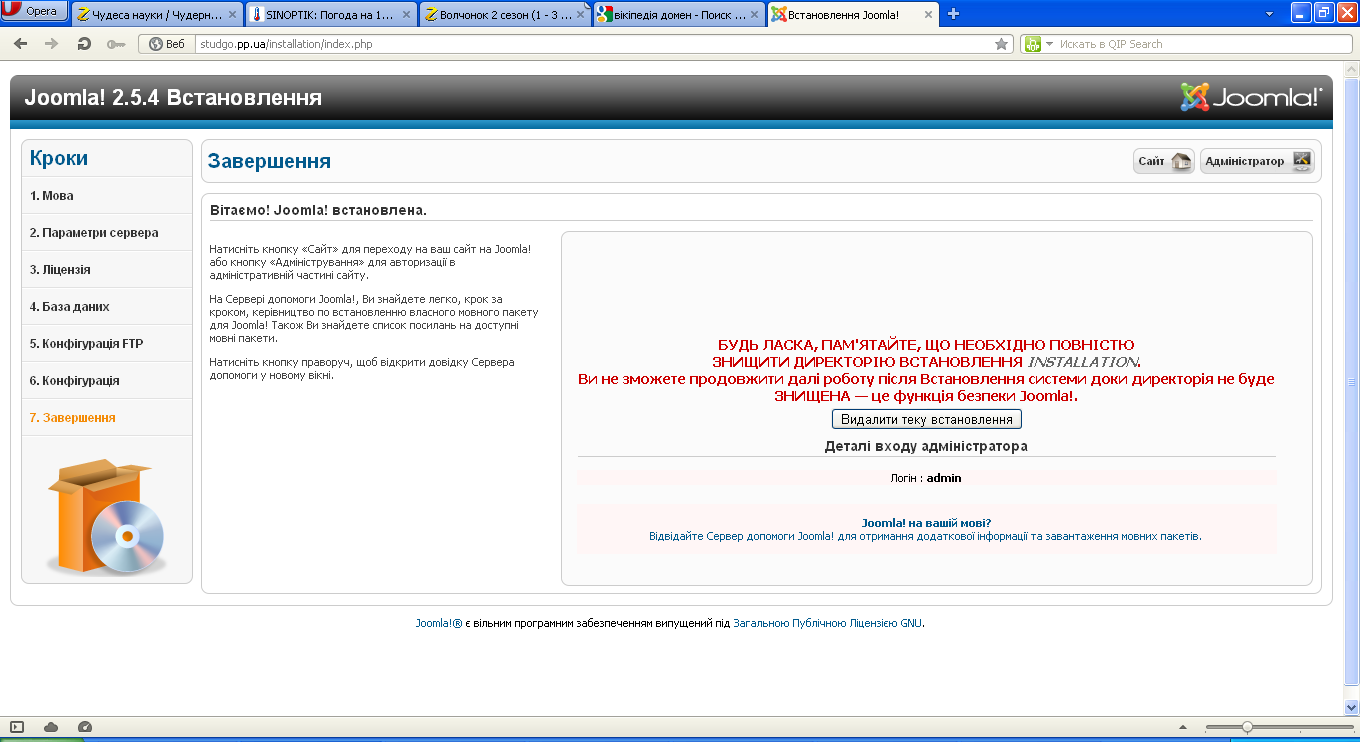
Task: Close the Встановлення Joomla! tab
Action: 927,15
